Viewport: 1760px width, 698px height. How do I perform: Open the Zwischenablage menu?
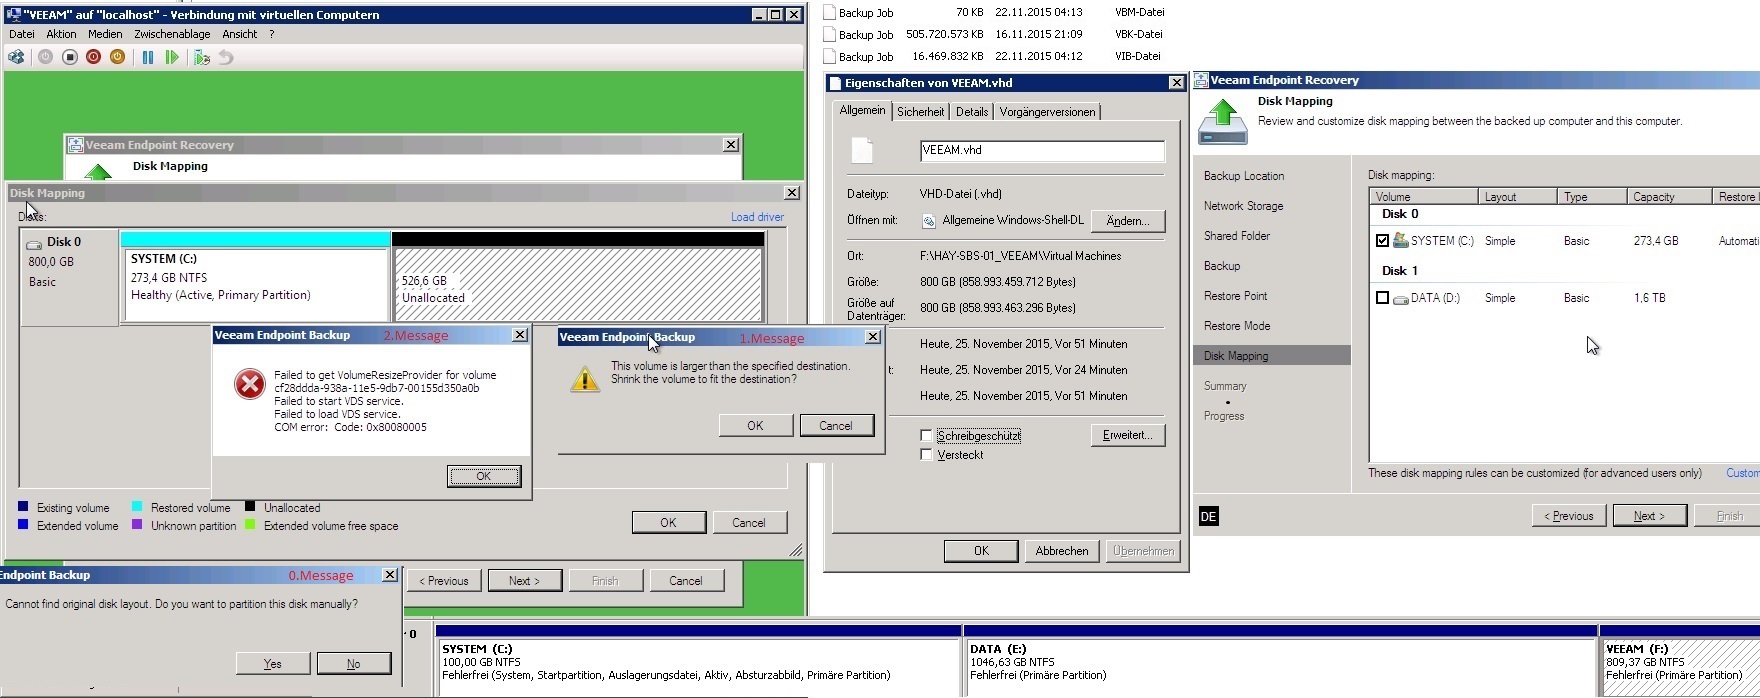[x=172, y=34]
